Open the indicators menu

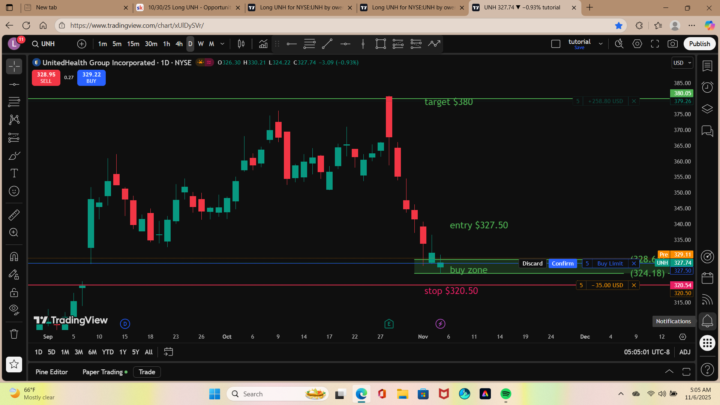(x=263, y=44)
